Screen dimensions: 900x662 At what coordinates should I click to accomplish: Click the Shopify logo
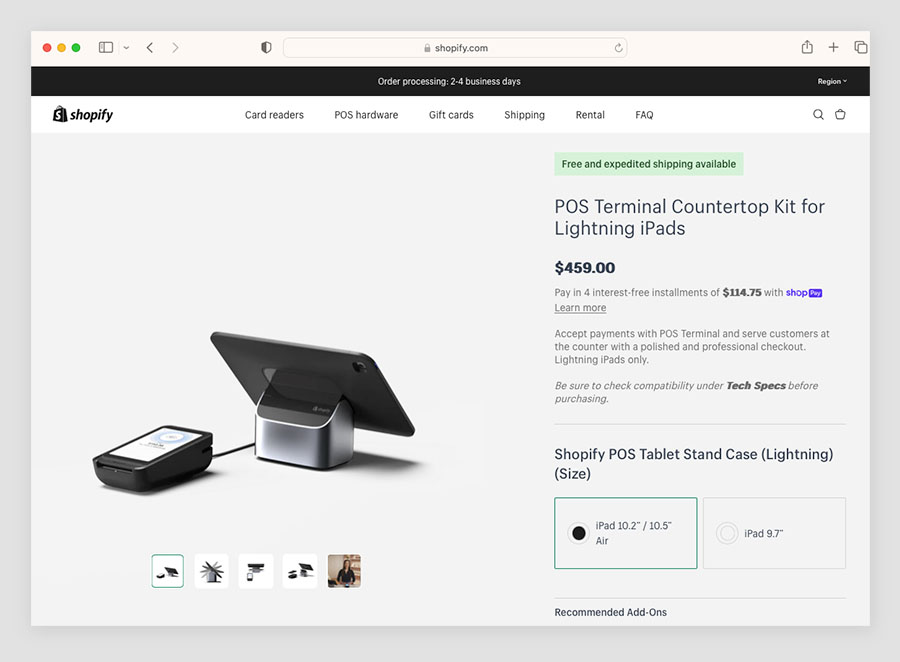(83, 114)
